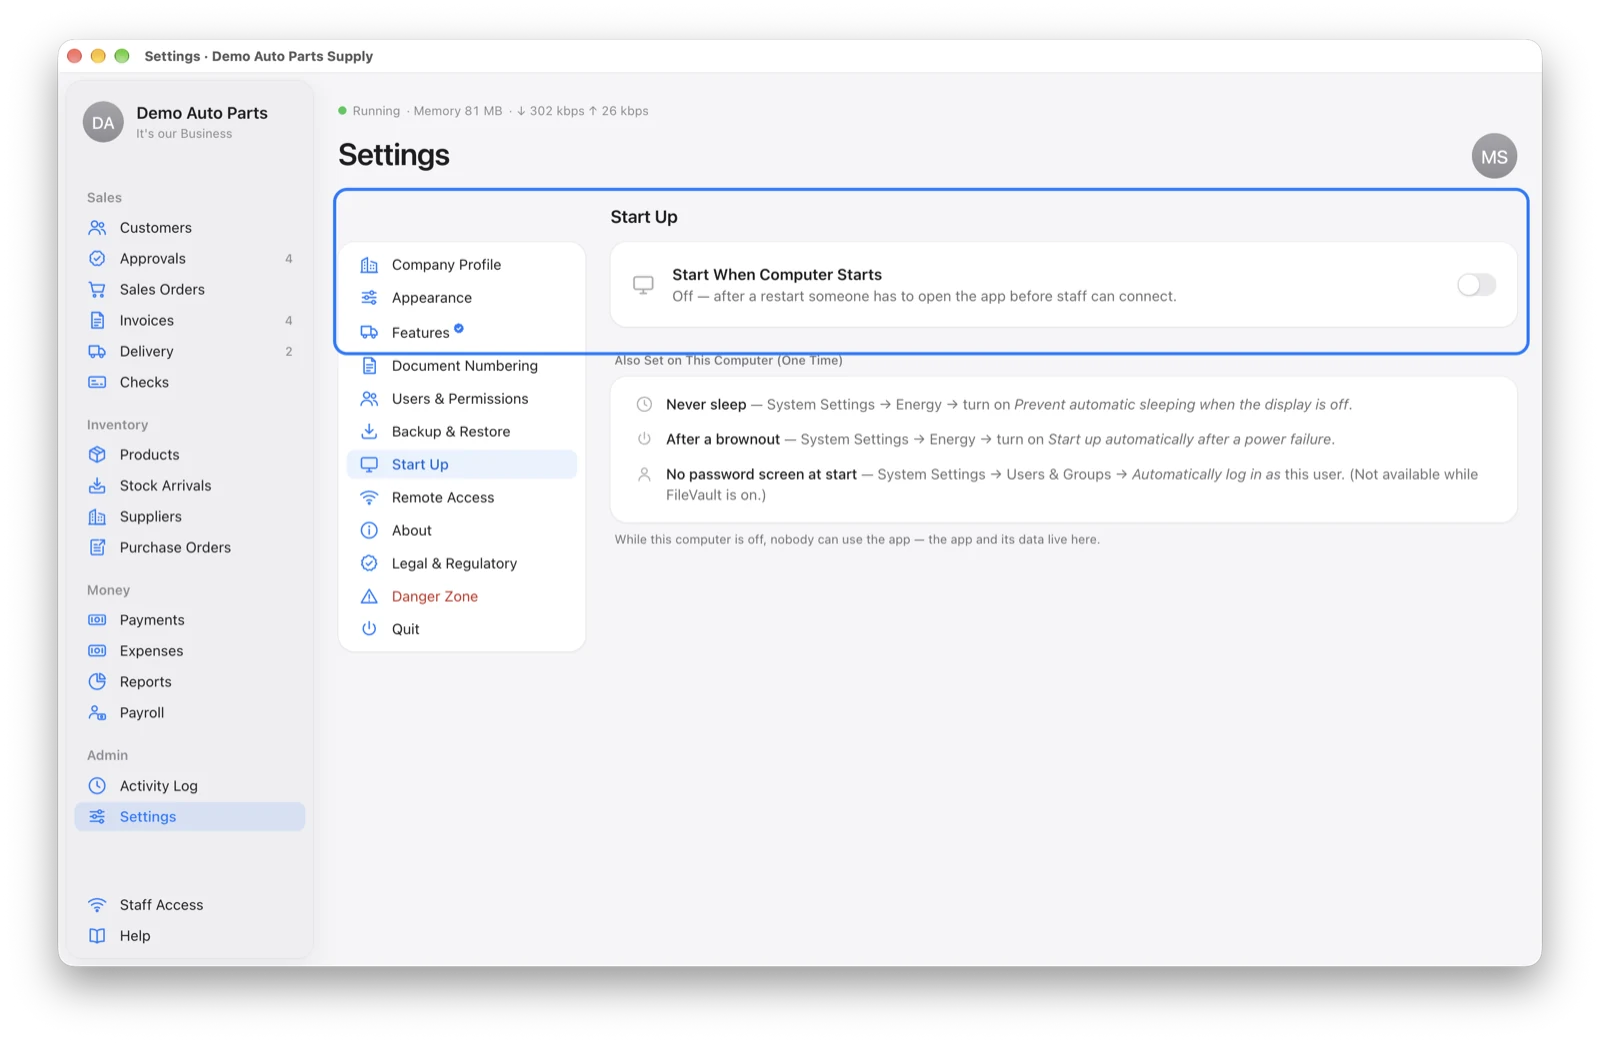
Task: Click the Suppliers building icon
Action: coord(97,517)
